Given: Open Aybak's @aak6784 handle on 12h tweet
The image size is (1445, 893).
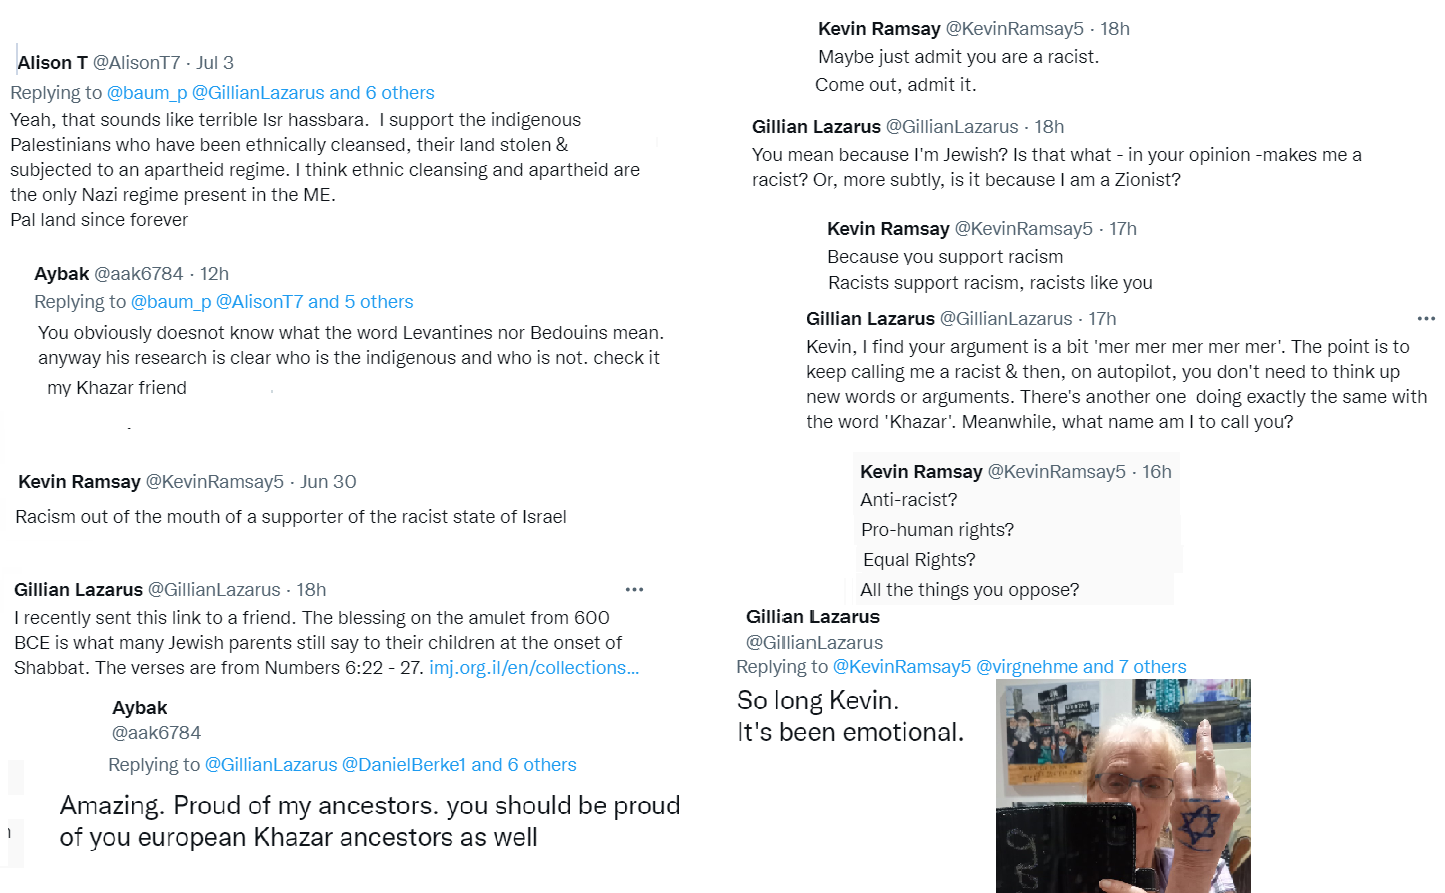Looking at the screenshot, I should pos(138,274).
